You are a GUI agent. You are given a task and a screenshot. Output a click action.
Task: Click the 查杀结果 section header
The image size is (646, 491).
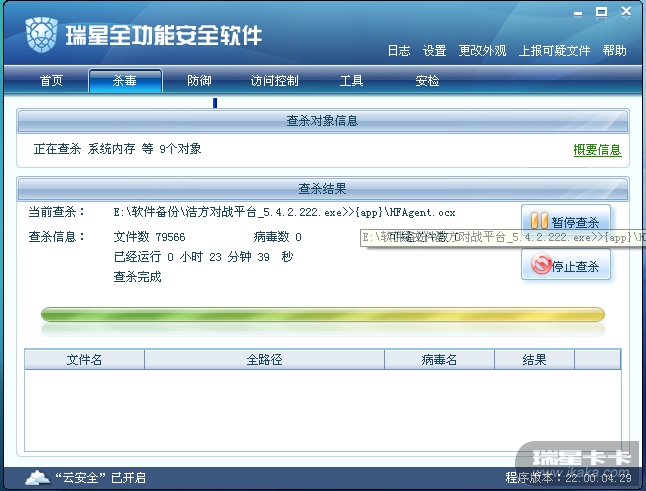(323, 189)
